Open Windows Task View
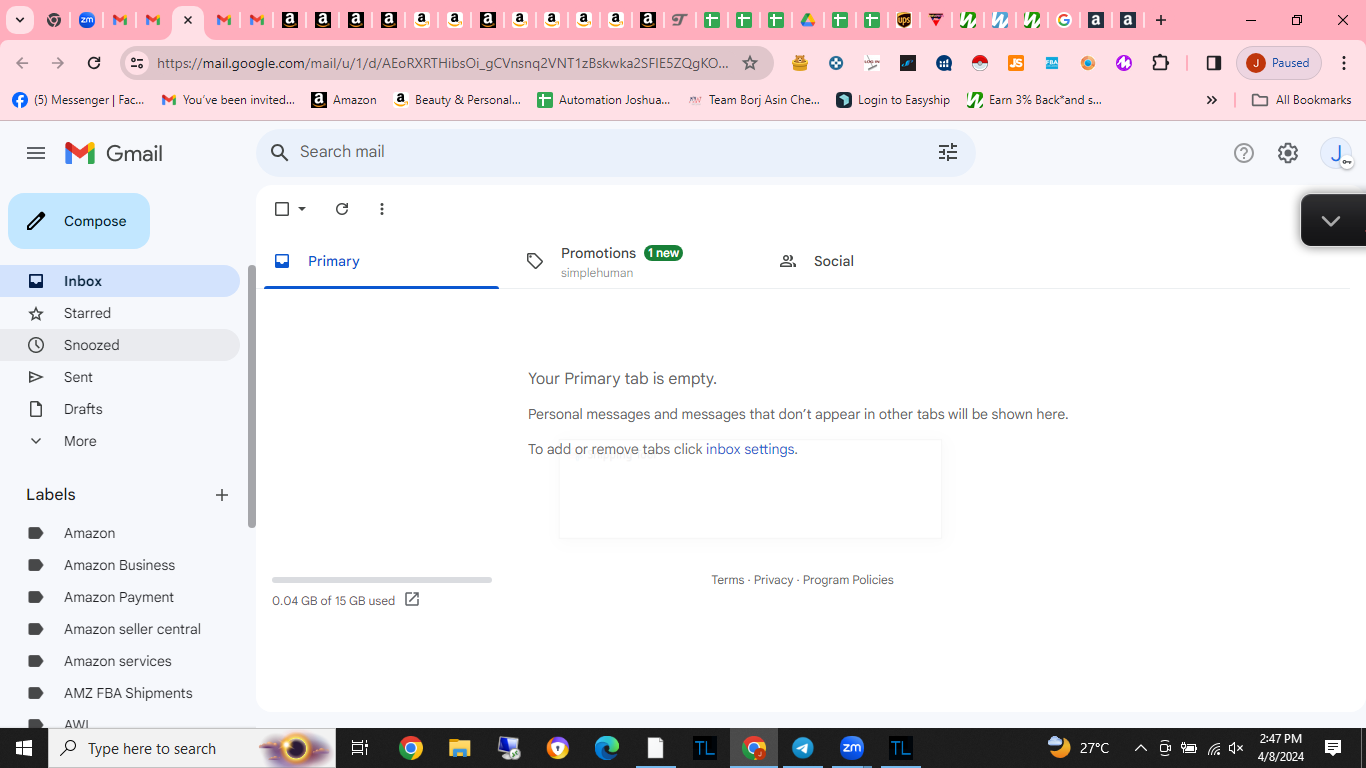 click(360, 748)
